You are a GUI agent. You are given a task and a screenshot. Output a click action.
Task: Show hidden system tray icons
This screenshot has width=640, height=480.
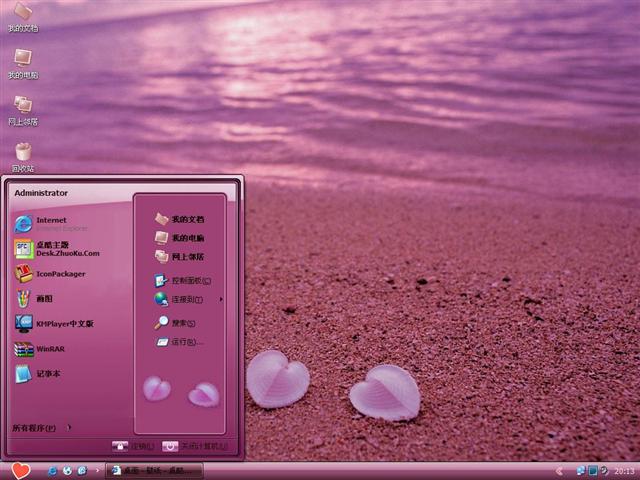559,470
